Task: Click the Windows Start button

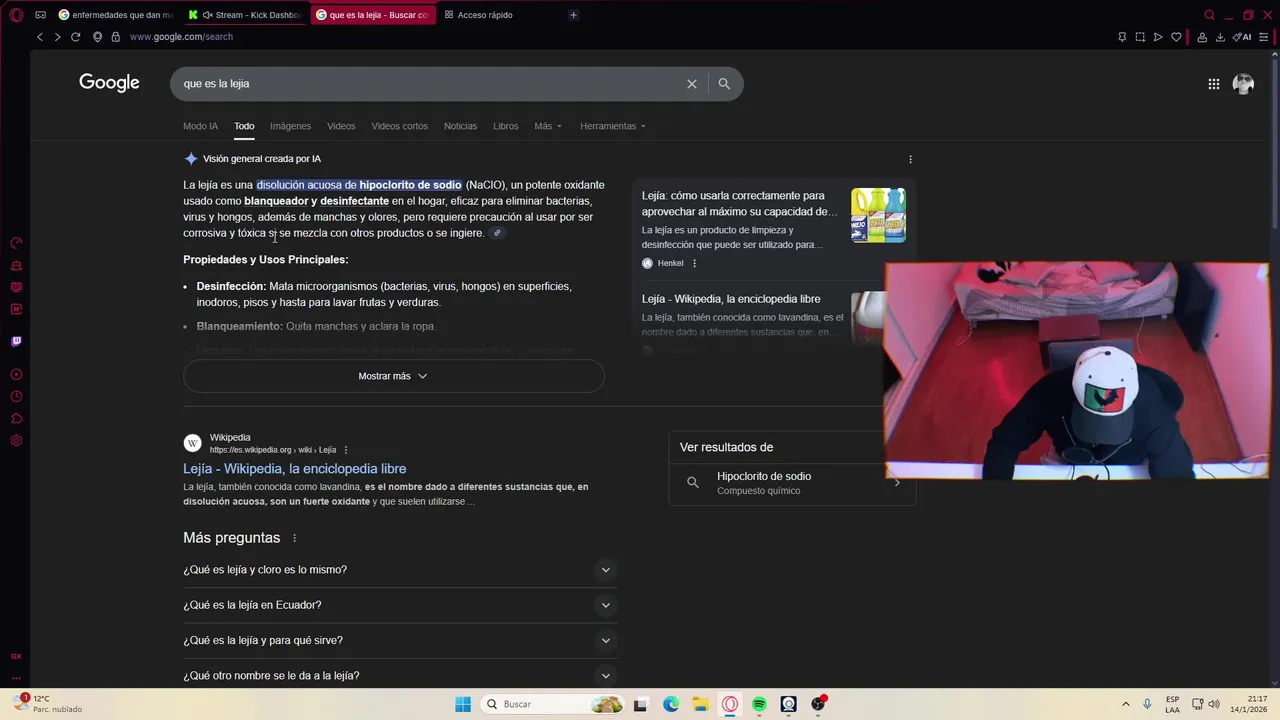Action: [463, 704]
